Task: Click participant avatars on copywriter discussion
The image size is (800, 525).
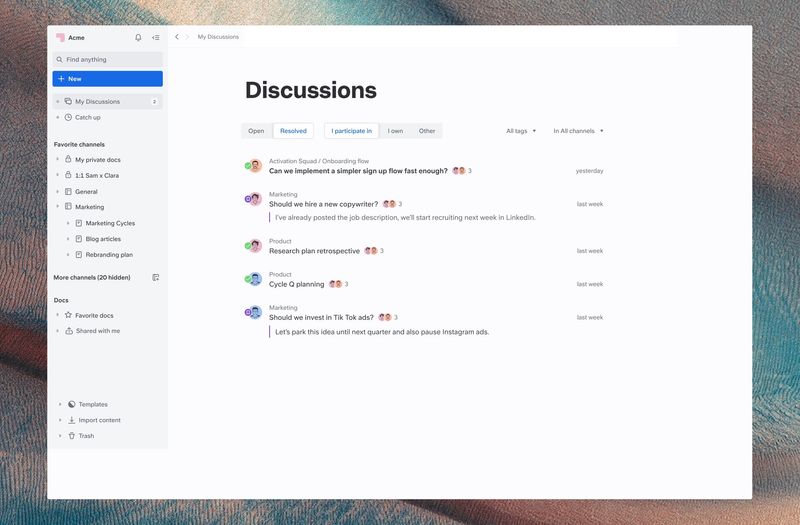Action: pyautogui.click(x=389, y=204)
